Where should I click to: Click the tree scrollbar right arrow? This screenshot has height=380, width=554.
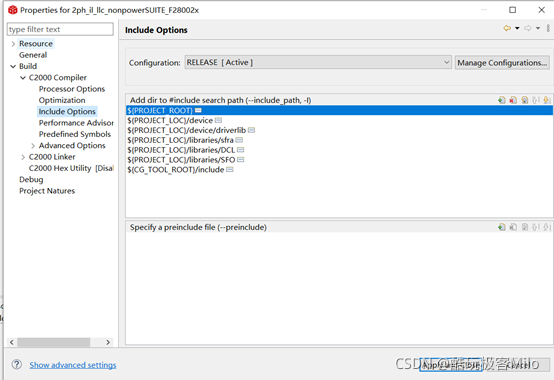tap(108, 342)
